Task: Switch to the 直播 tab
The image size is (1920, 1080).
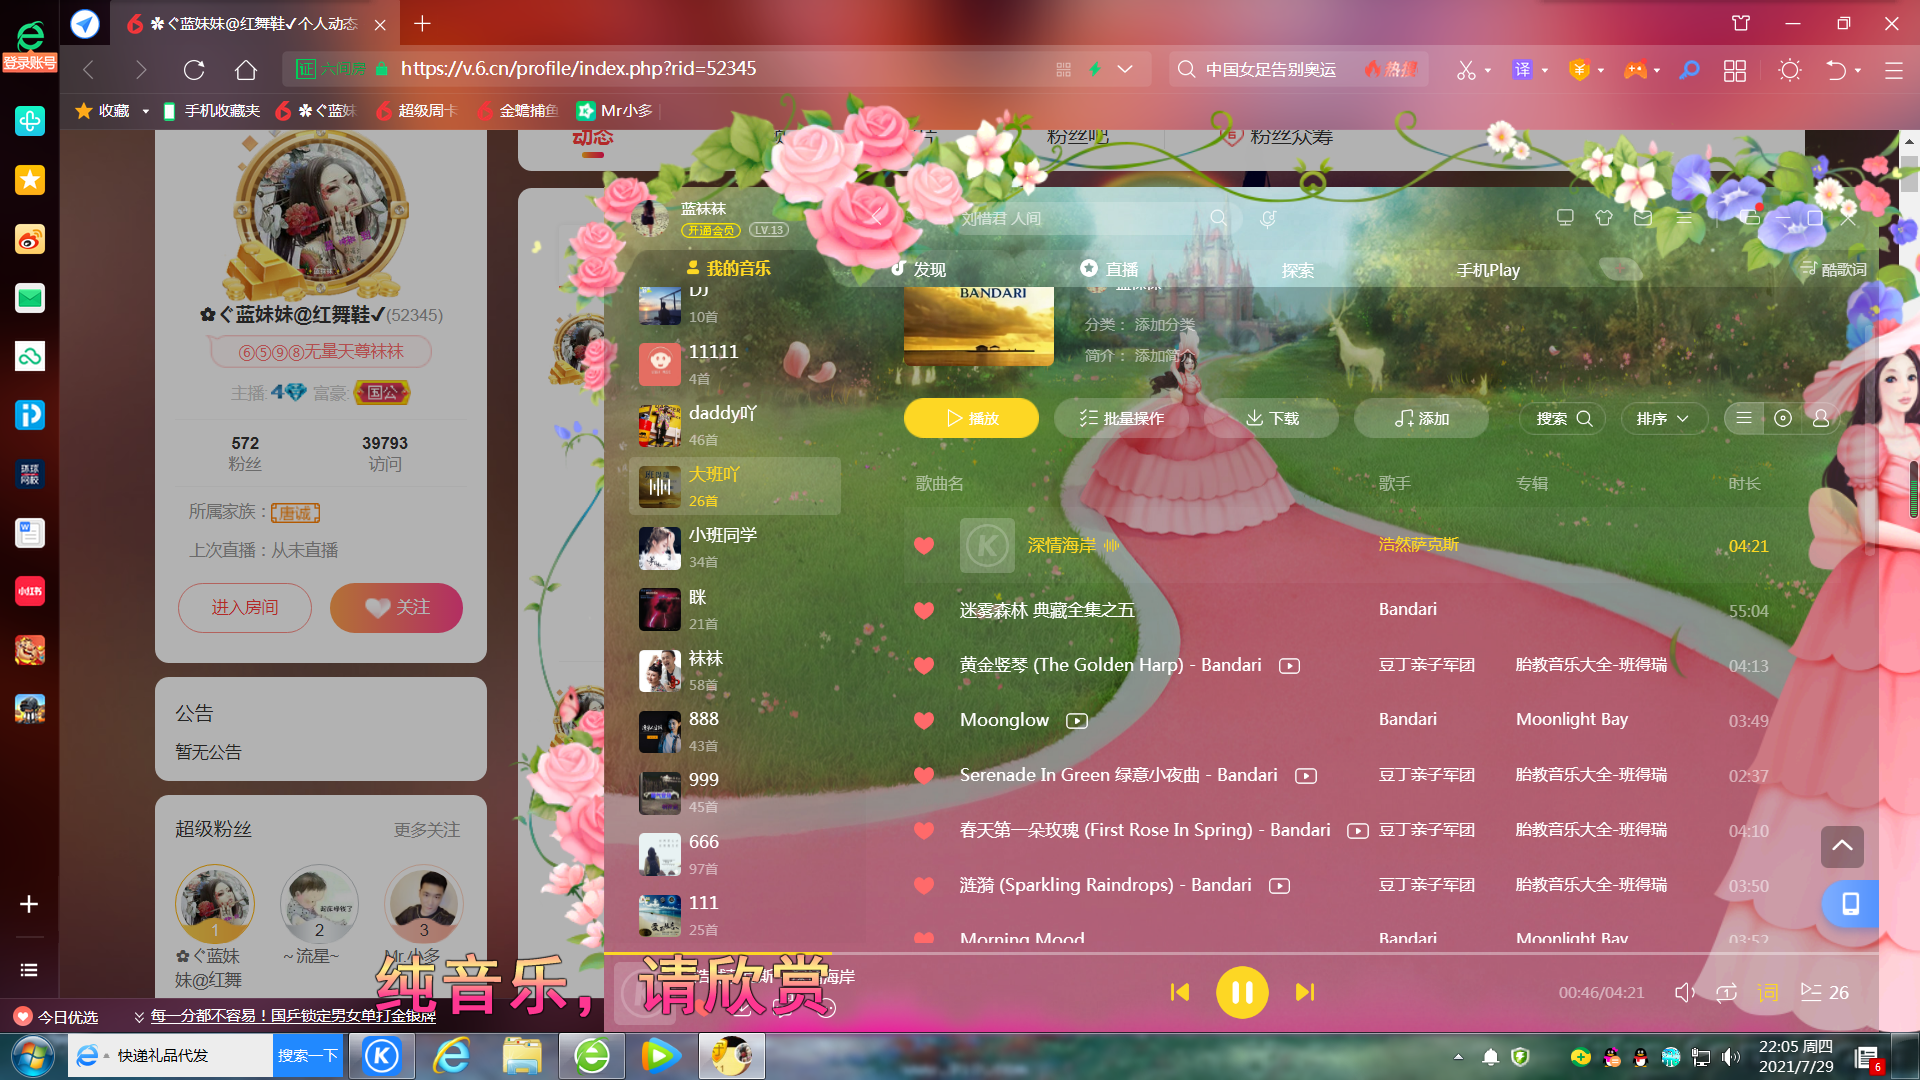Action: coord(1109,269)
